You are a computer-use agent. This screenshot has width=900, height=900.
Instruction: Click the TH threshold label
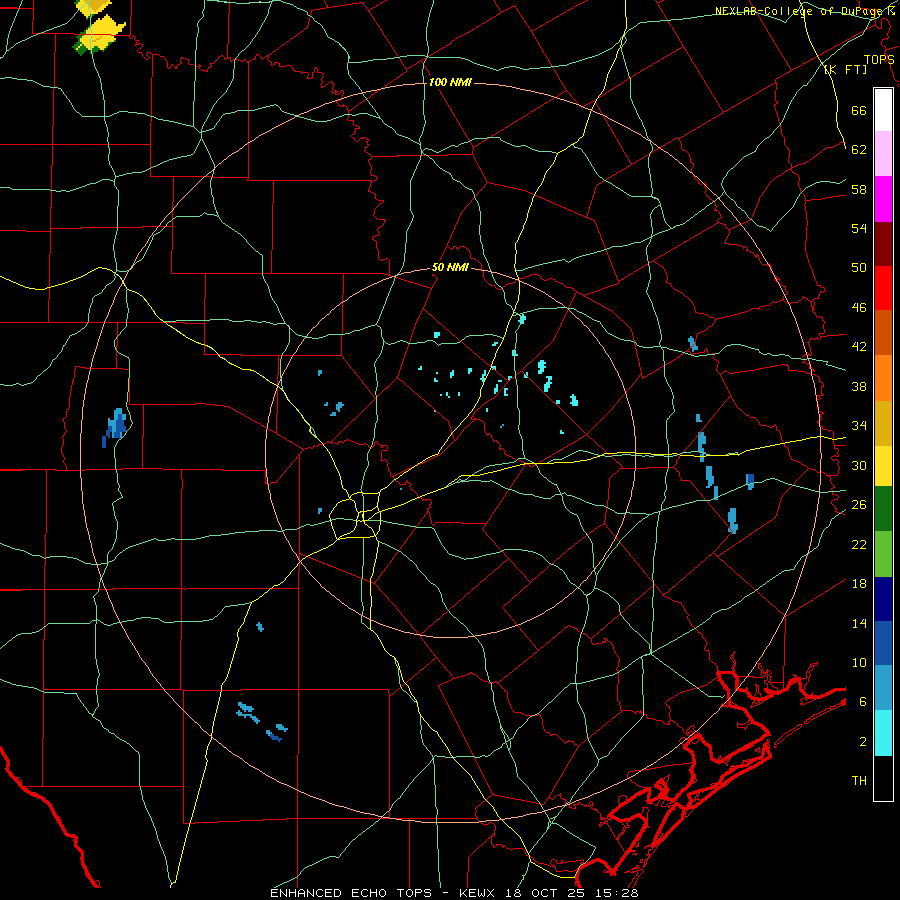[859, 780]
